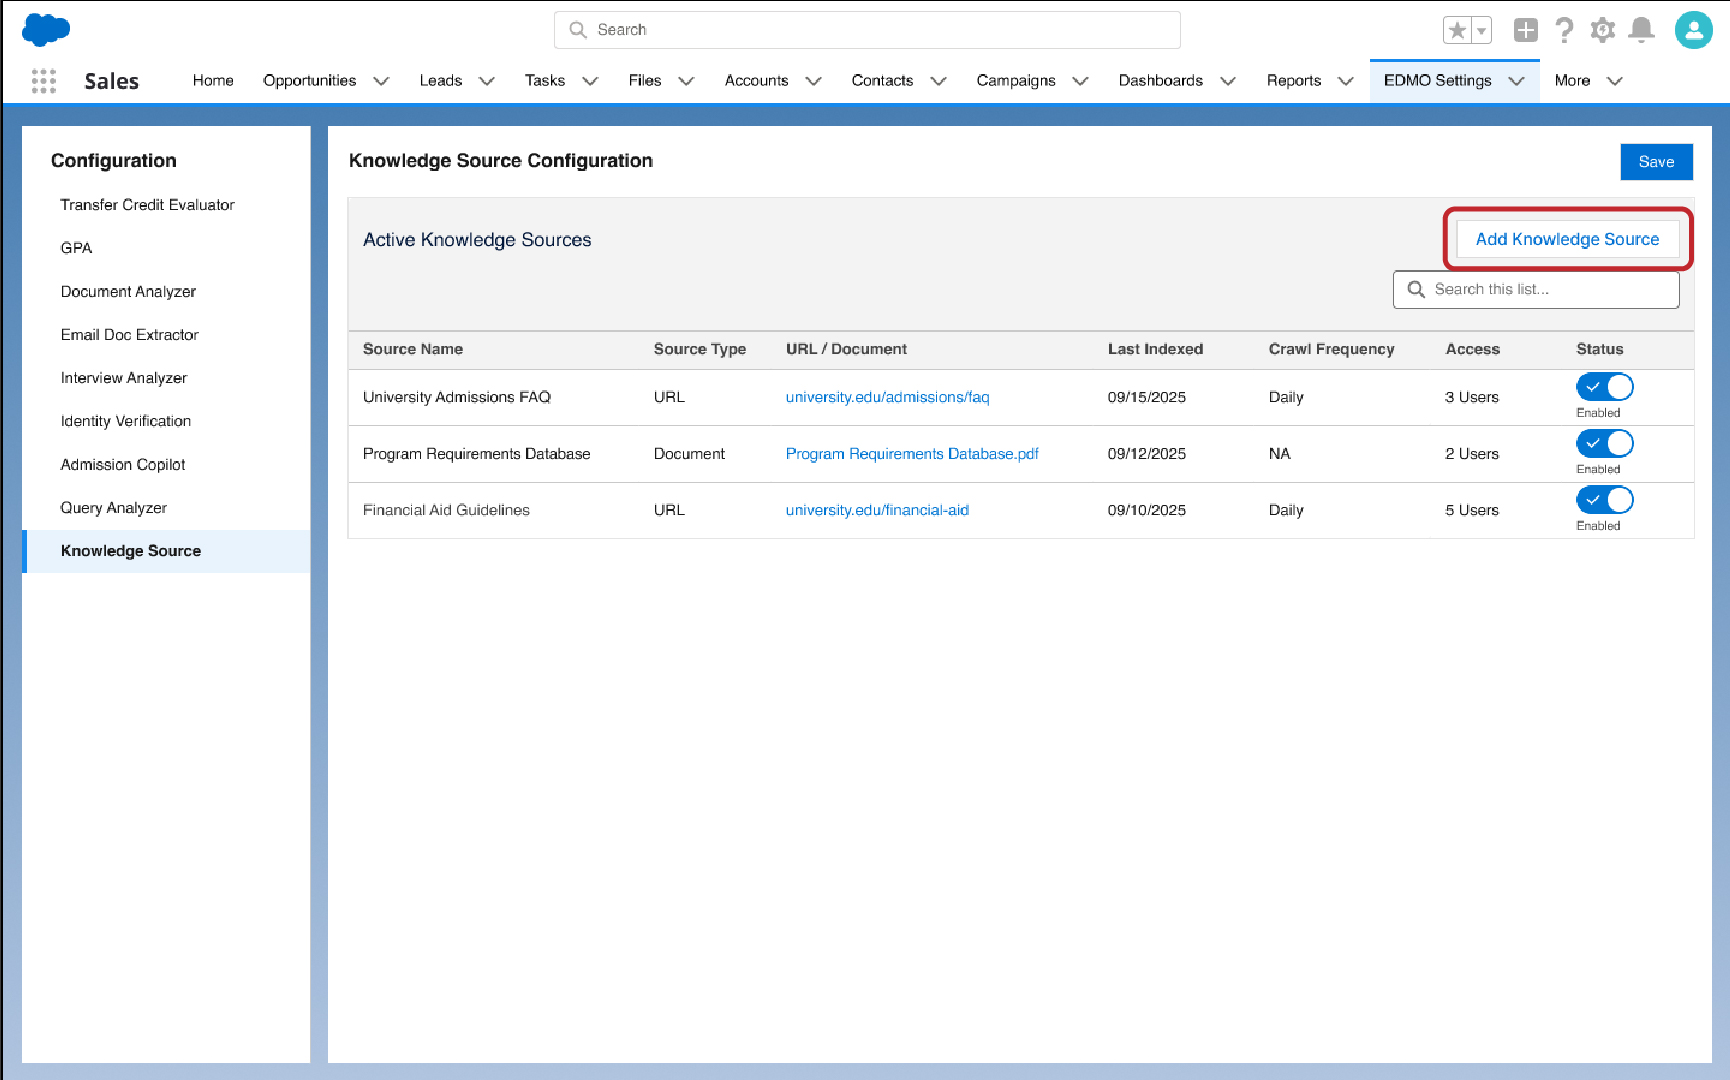Expand the Reports tab chevron
1730x1080 pixels.
click(1346, 81)
